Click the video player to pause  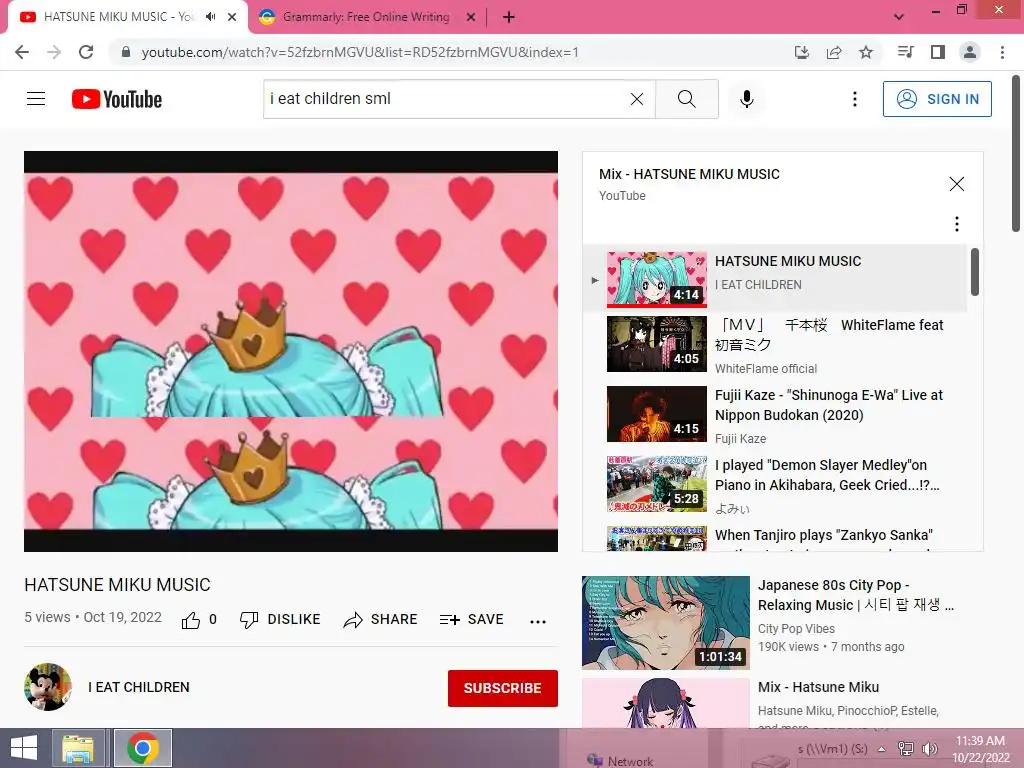291,351
